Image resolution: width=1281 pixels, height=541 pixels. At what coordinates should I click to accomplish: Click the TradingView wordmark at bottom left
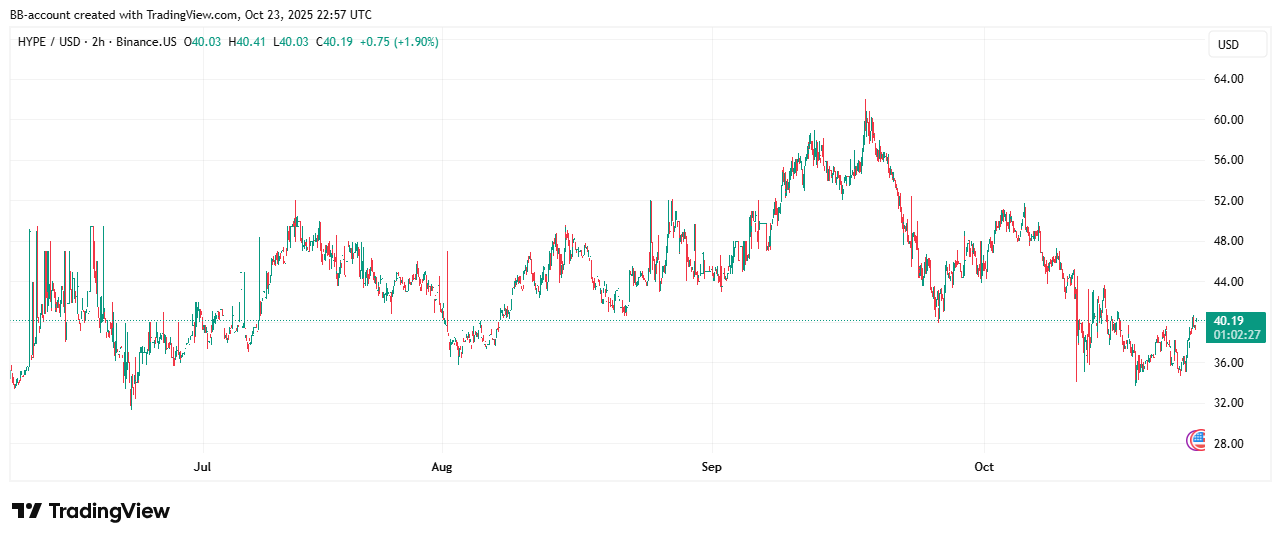coord(109,511)
